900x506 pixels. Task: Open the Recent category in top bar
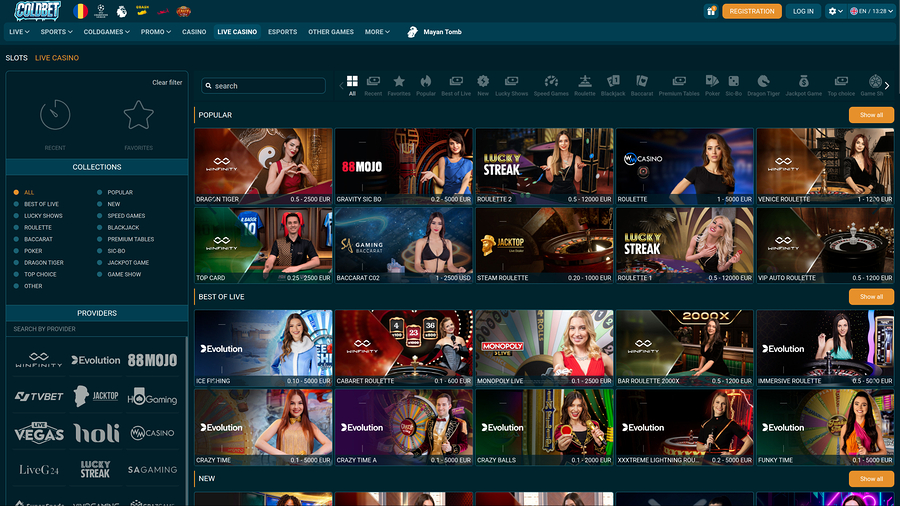[373, 85]
